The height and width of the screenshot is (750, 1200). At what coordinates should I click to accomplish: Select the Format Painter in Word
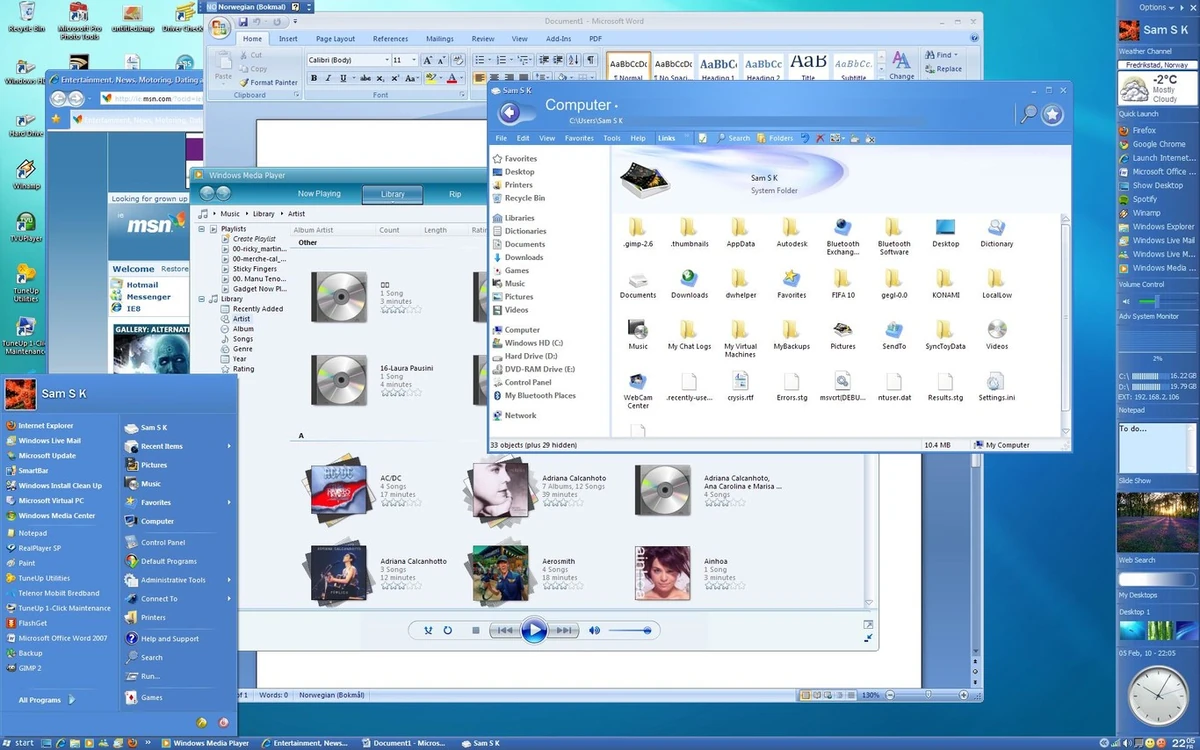pyautogui.click(x=276, y=82)
